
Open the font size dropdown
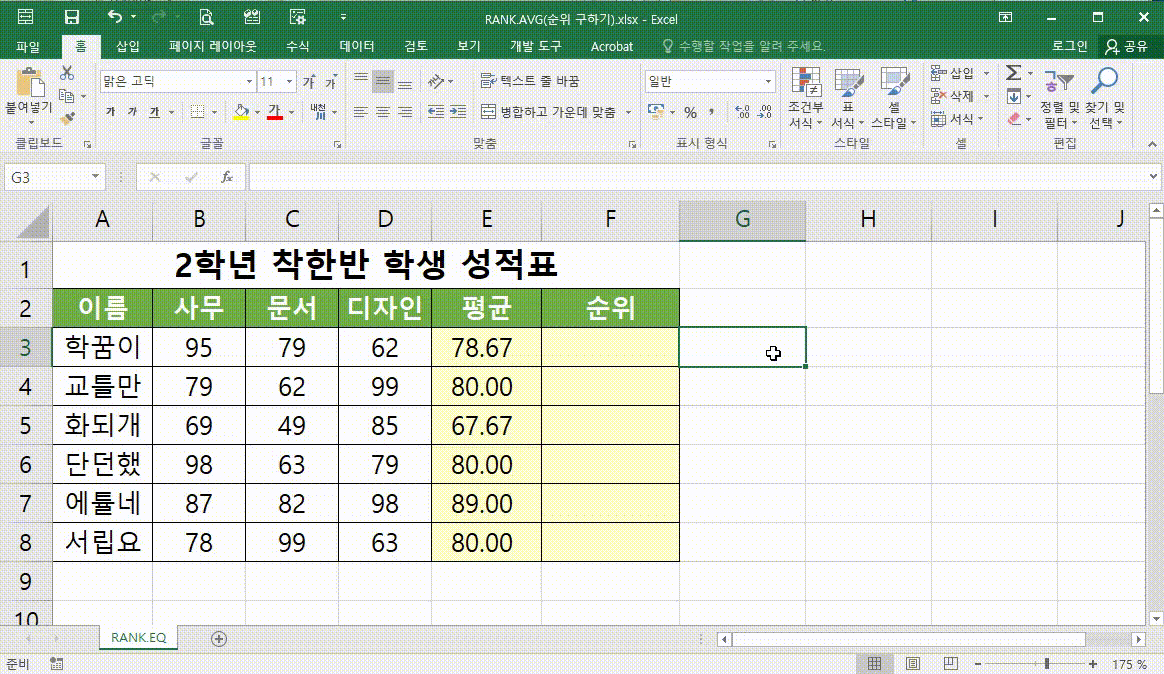point(290,80)
